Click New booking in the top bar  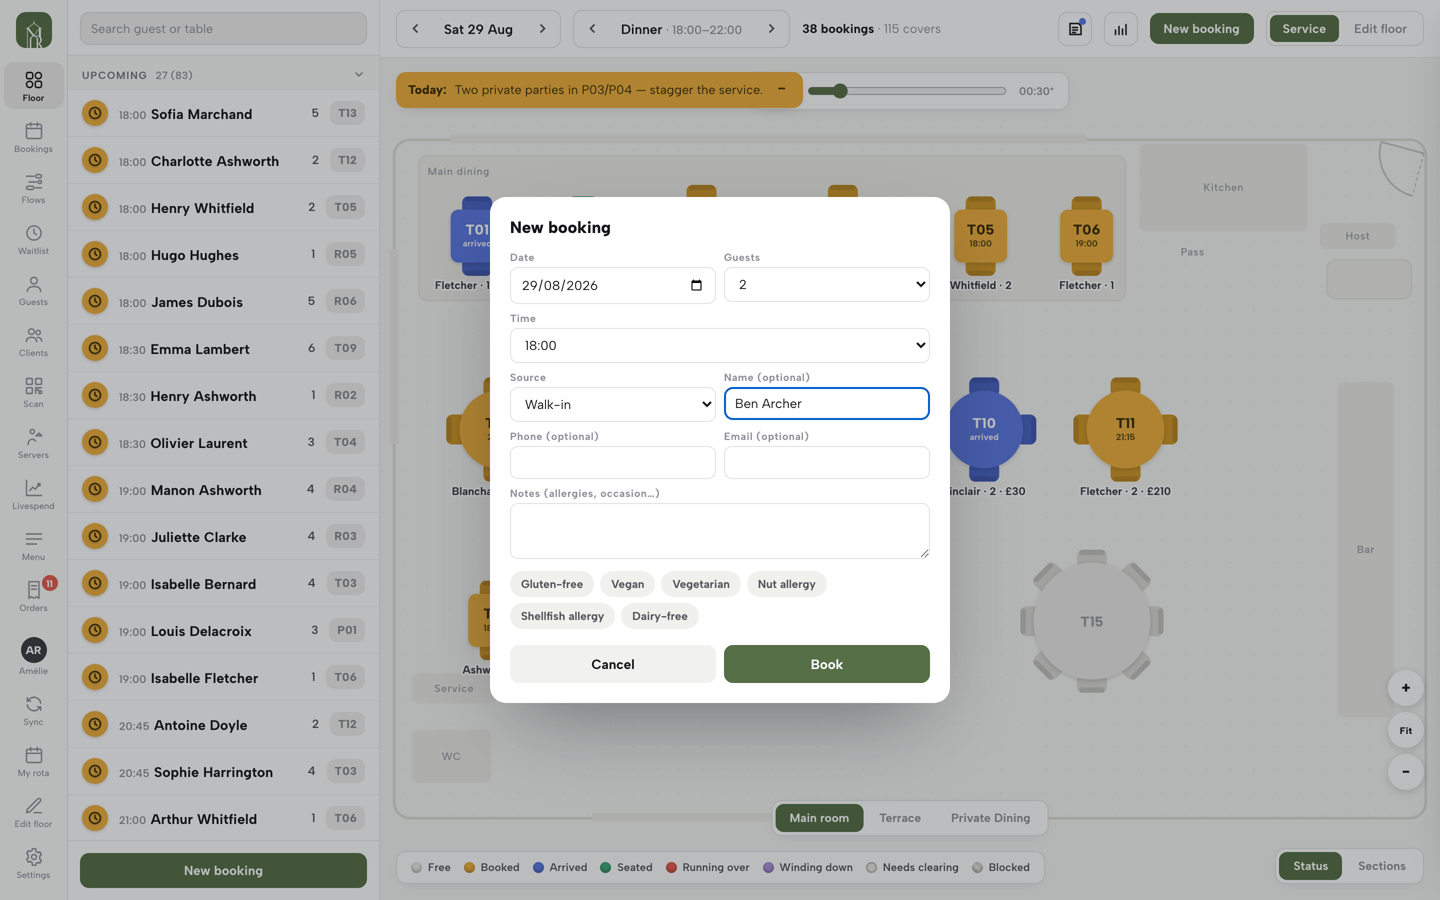coord(1201,29)
